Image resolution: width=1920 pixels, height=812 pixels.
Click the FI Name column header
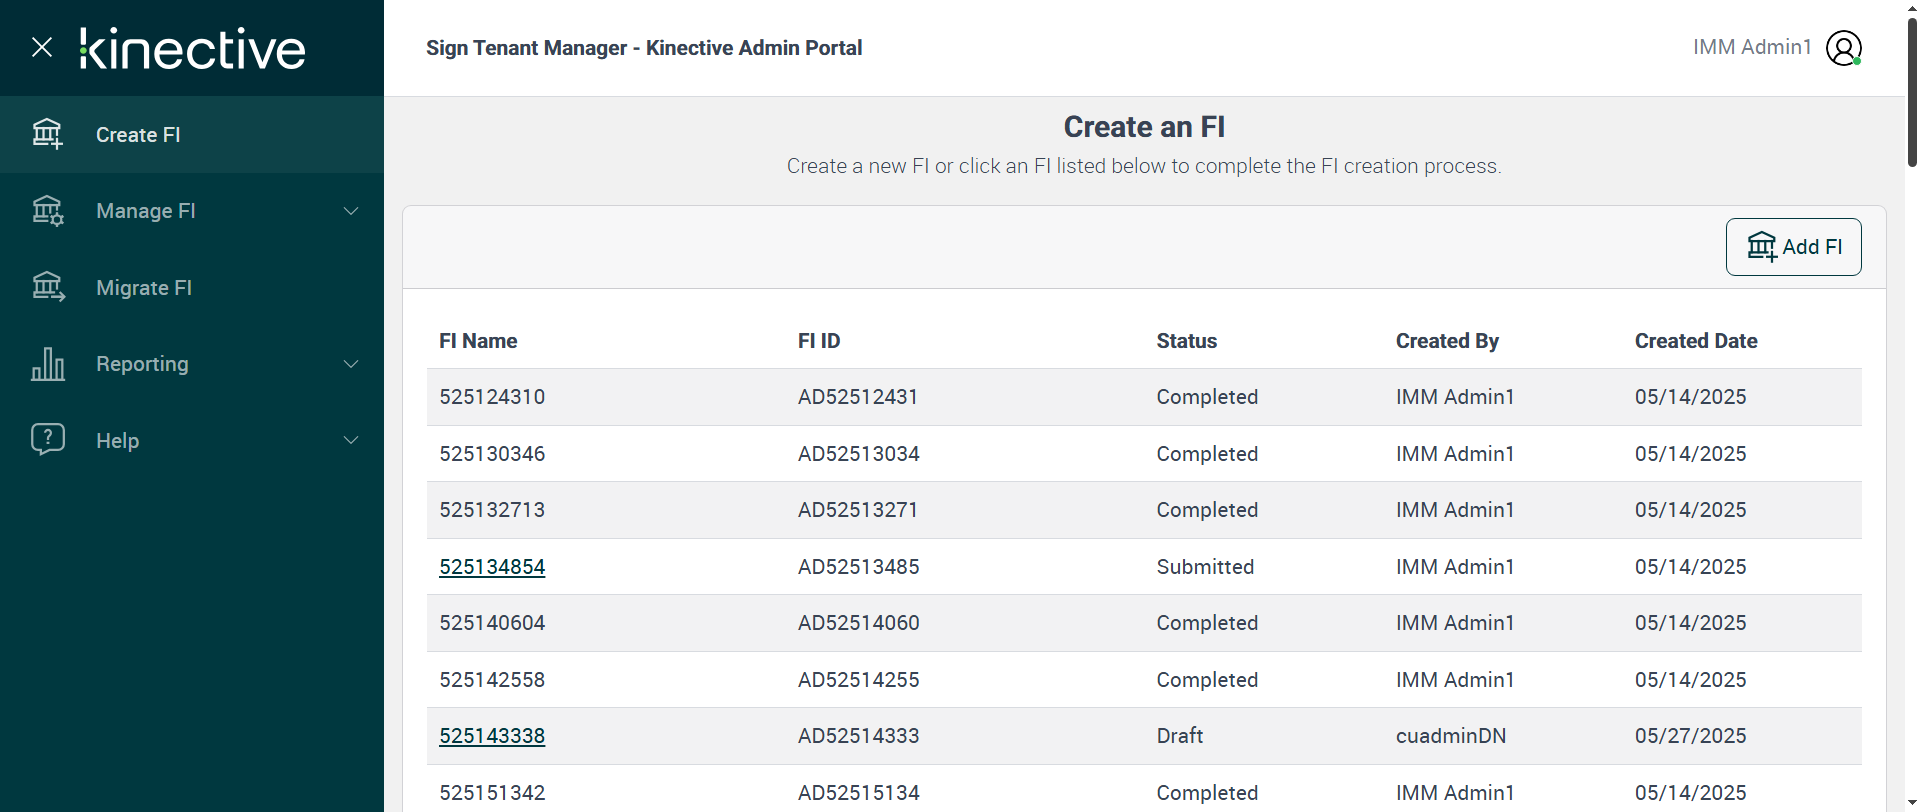[x=478, y=341]
